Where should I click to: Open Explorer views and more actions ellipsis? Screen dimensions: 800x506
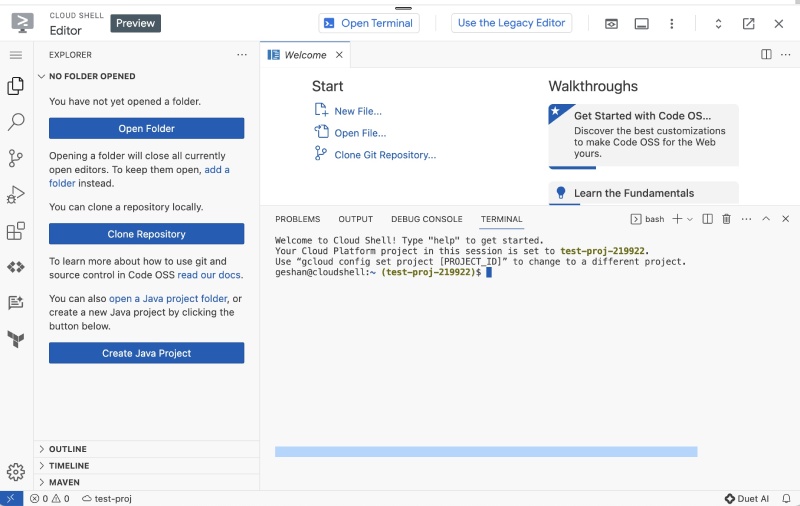click(x=242, y=55)
